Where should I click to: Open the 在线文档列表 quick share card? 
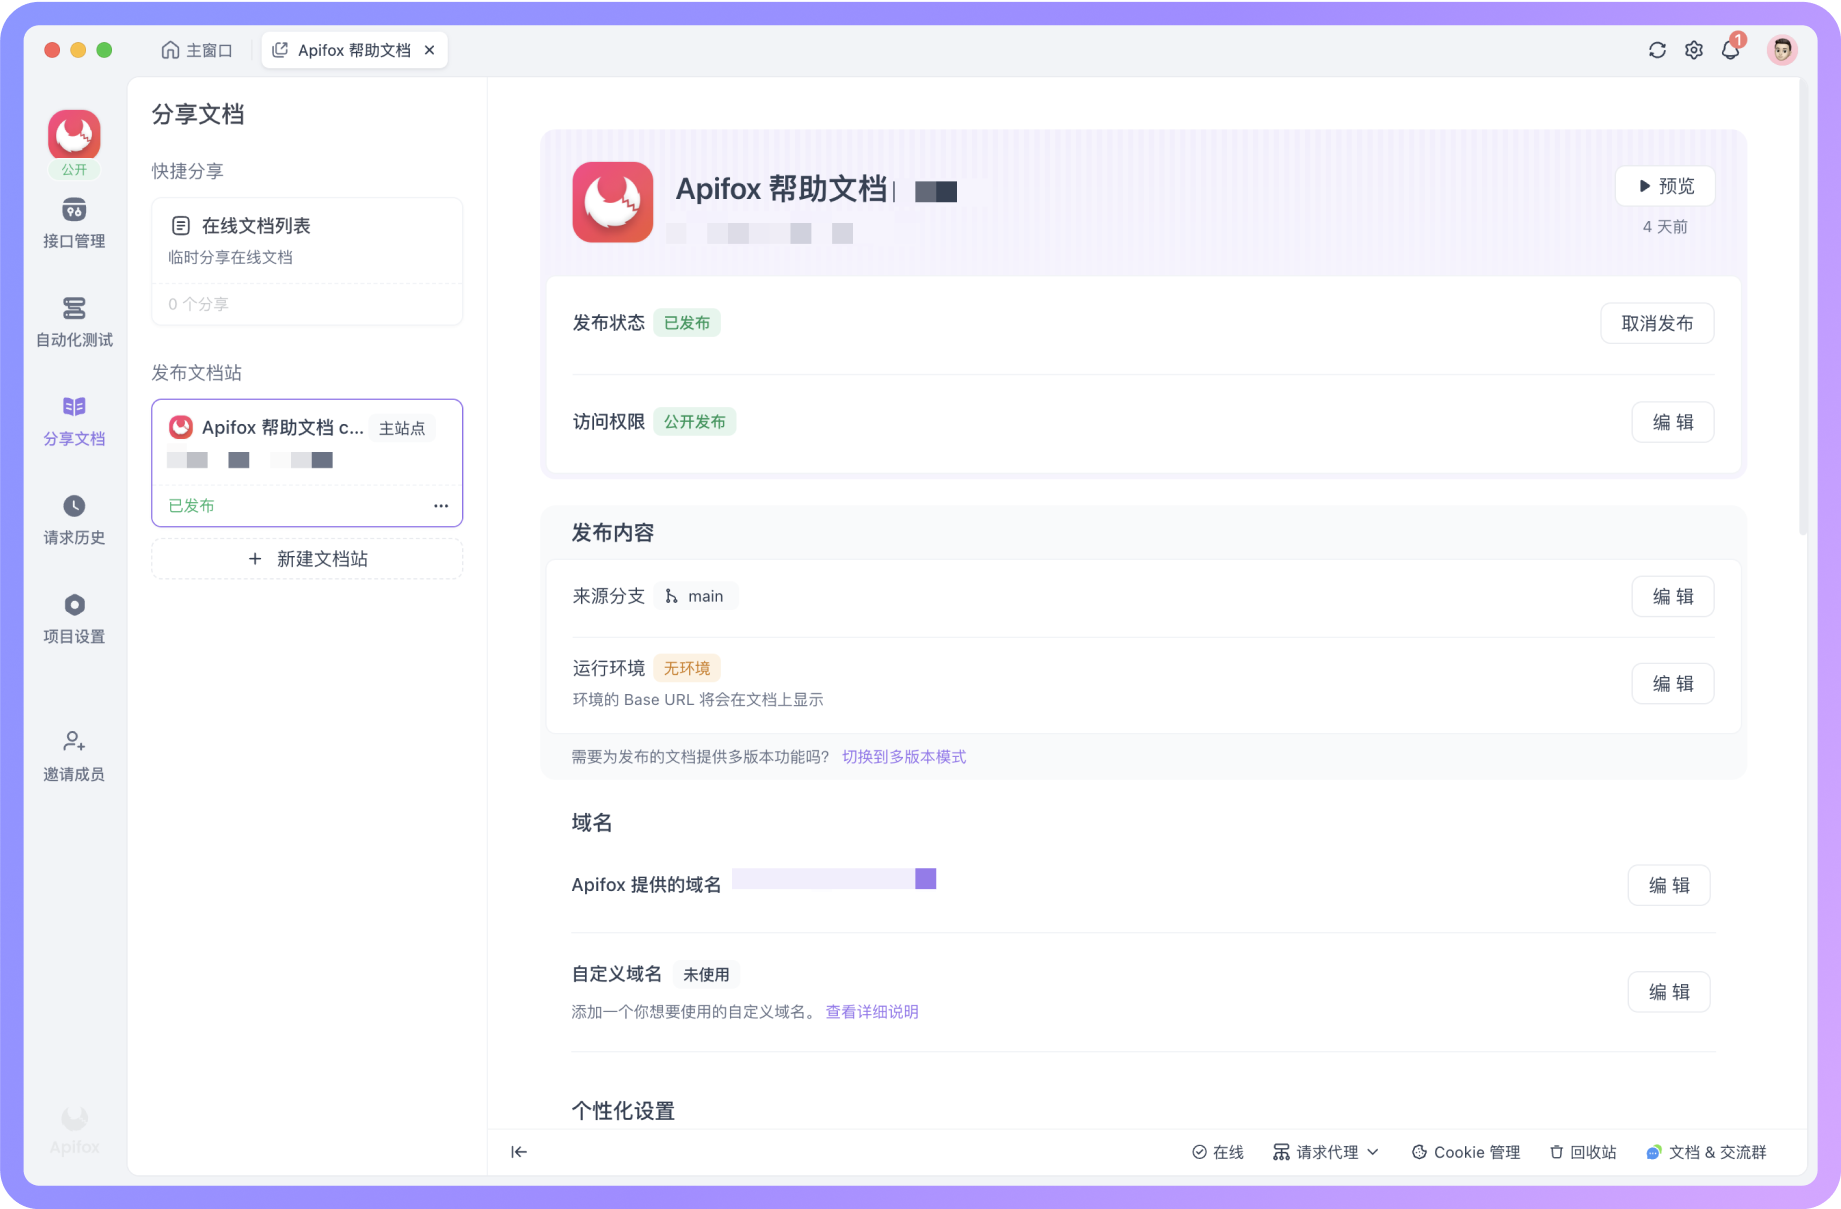coord(307,261)
